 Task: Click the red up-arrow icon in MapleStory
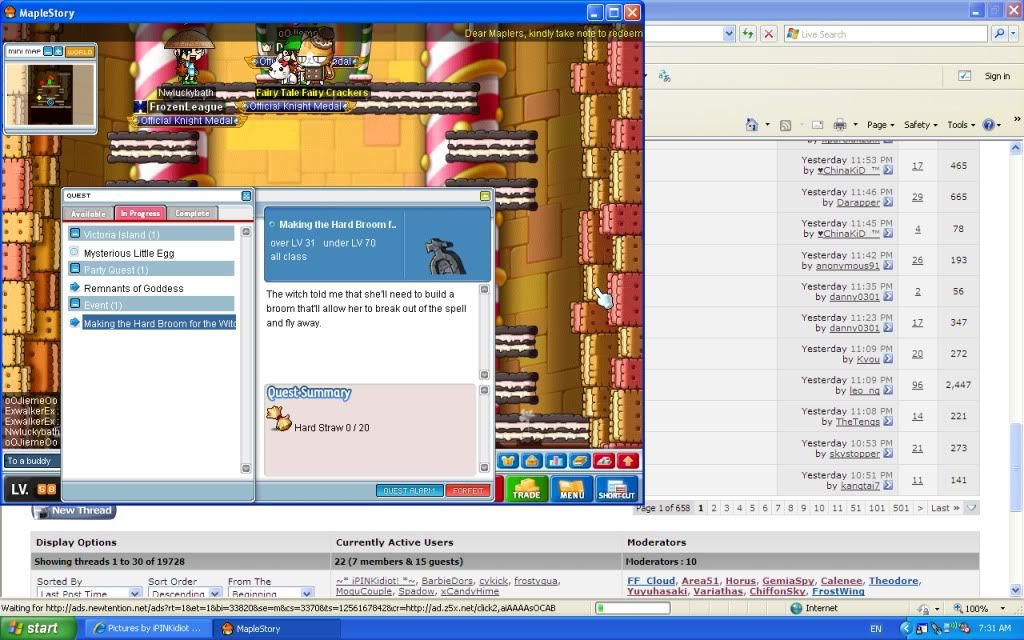pos(628,461)
